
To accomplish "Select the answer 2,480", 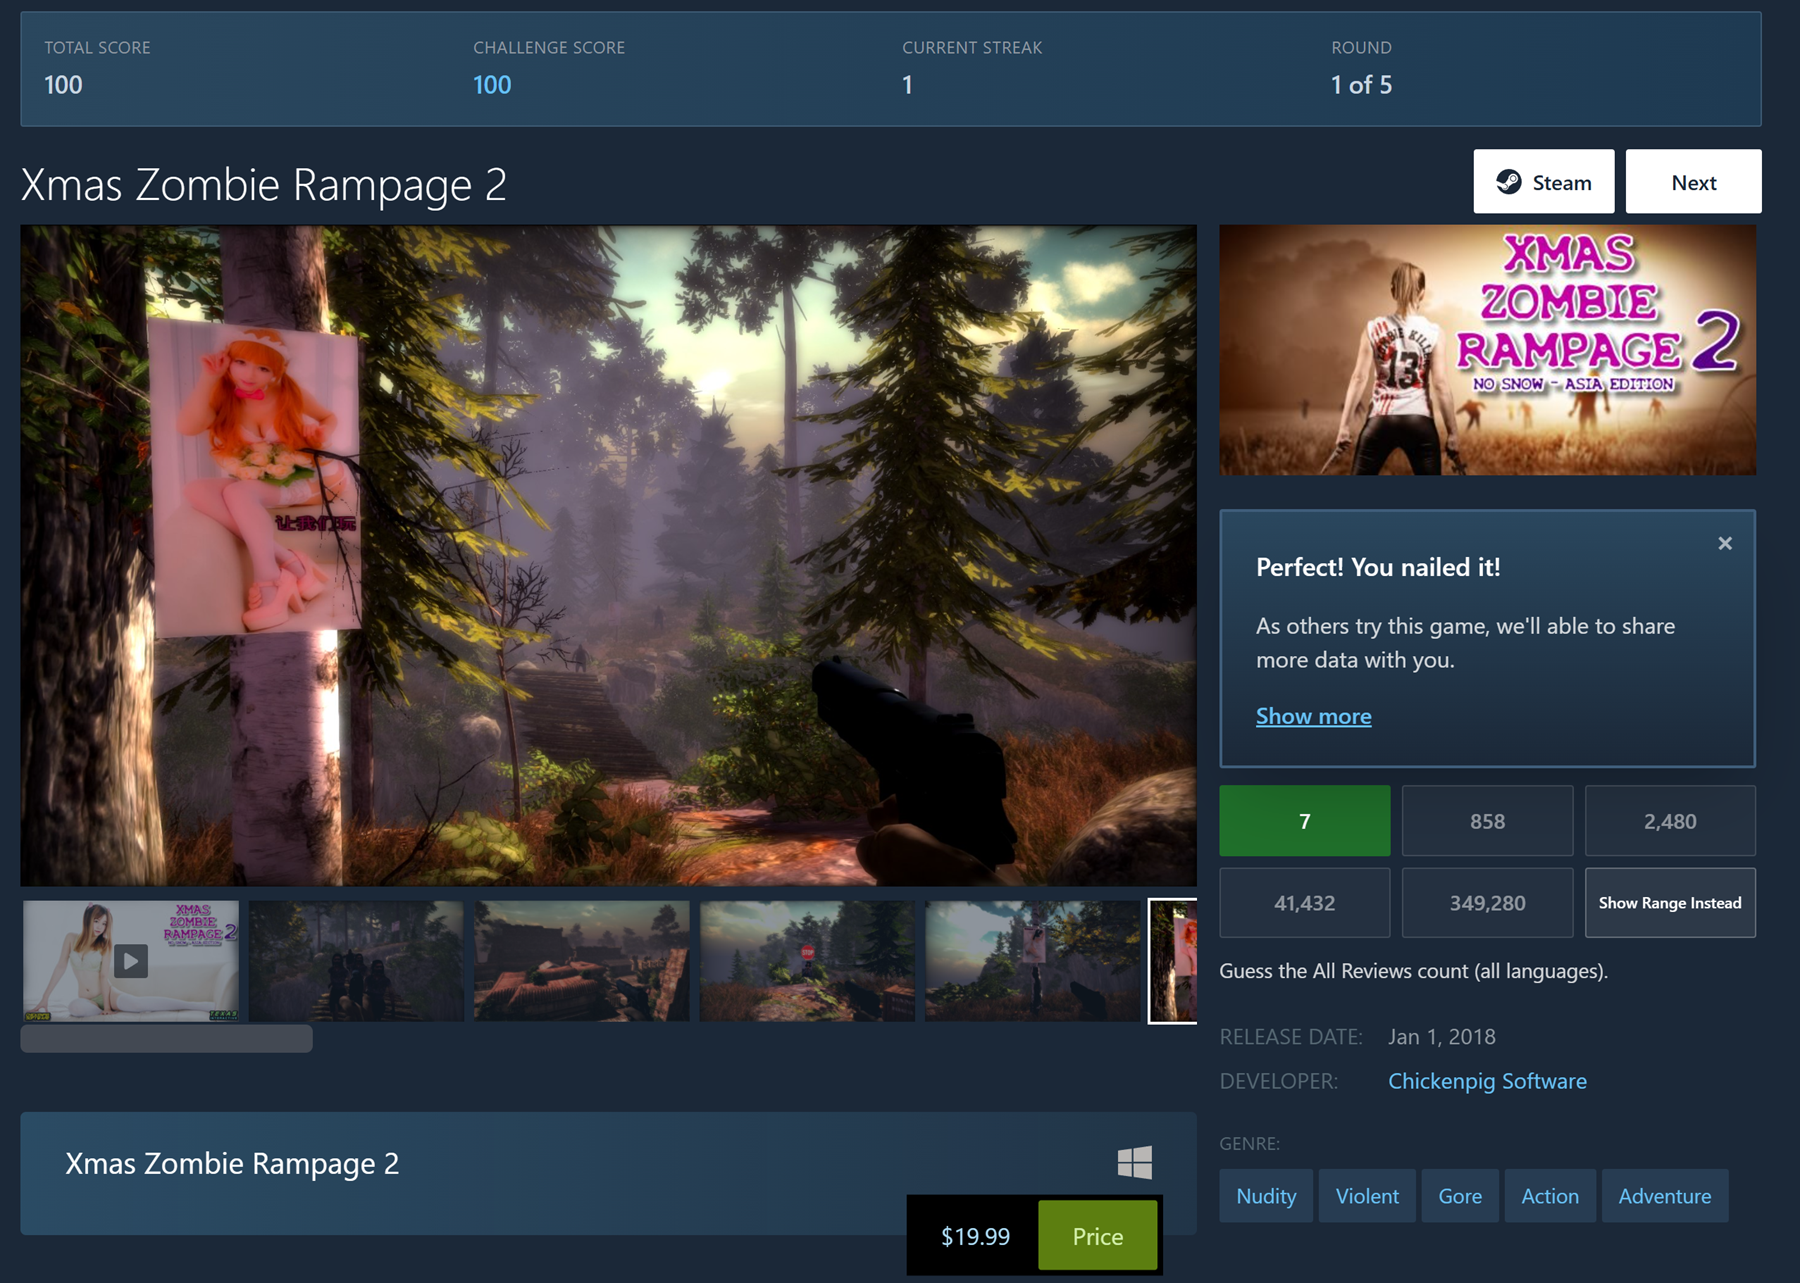I will pos(1670,821).
